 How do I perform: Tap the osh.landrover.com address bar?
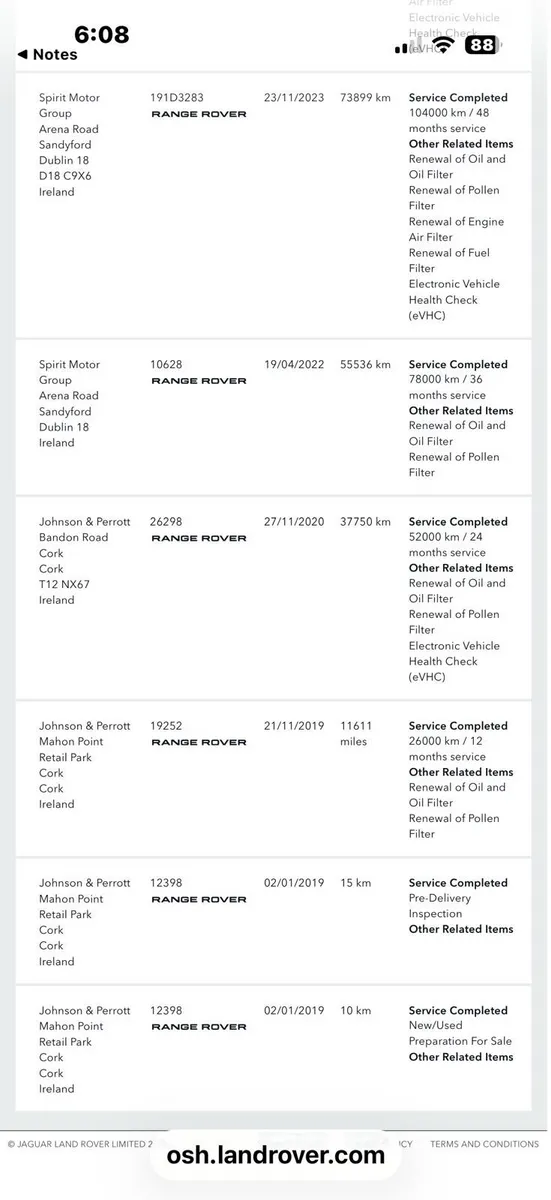click(275, 1155)
